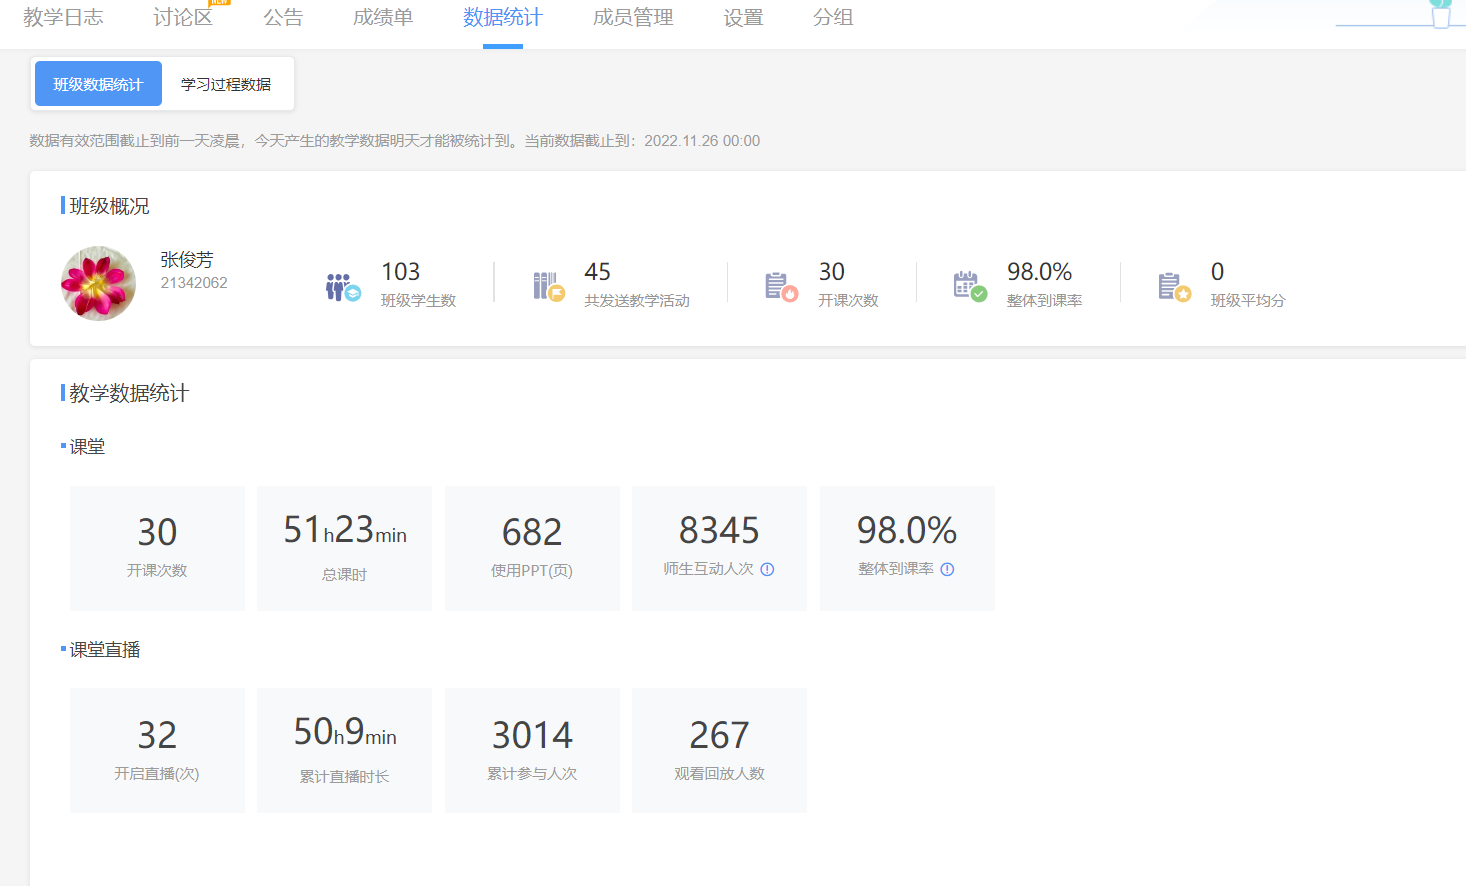Image resolution: width=1466 pixels, height=886 pixels.
Task: Click the 267 观看回放人数 card
Action: [719, 750]
